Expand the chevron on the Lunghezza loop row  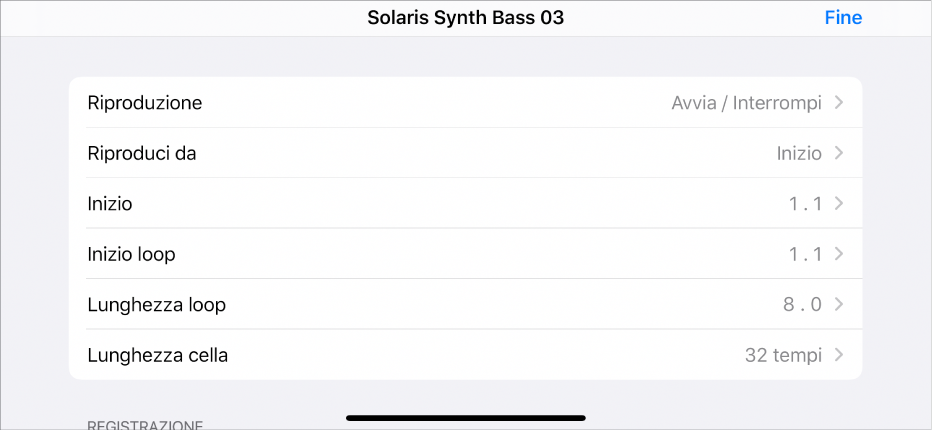point(839,305)
